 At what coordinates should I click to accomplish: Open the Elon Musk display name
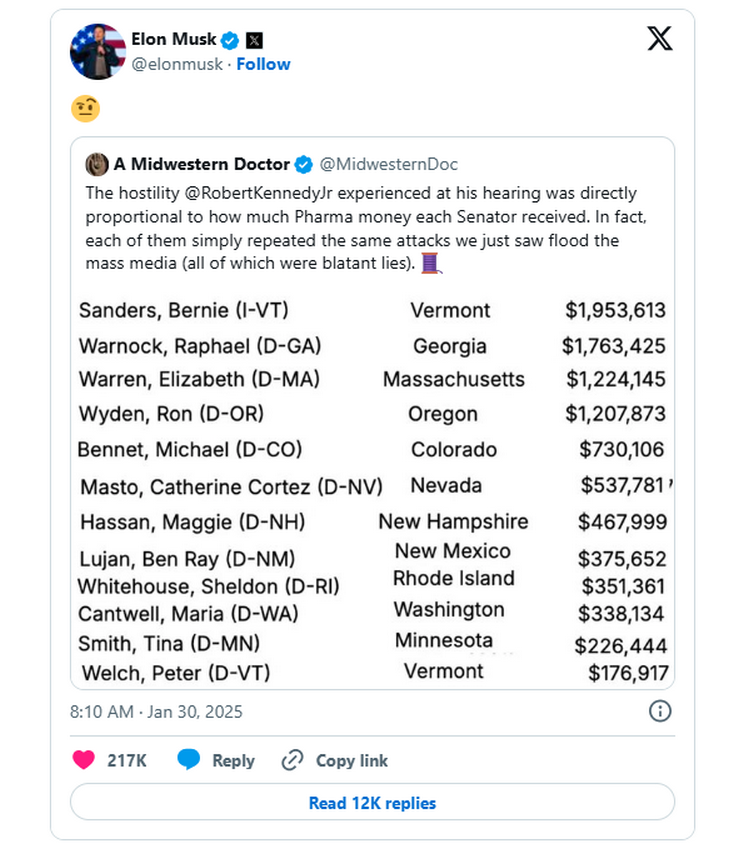(x=173, y=40)
